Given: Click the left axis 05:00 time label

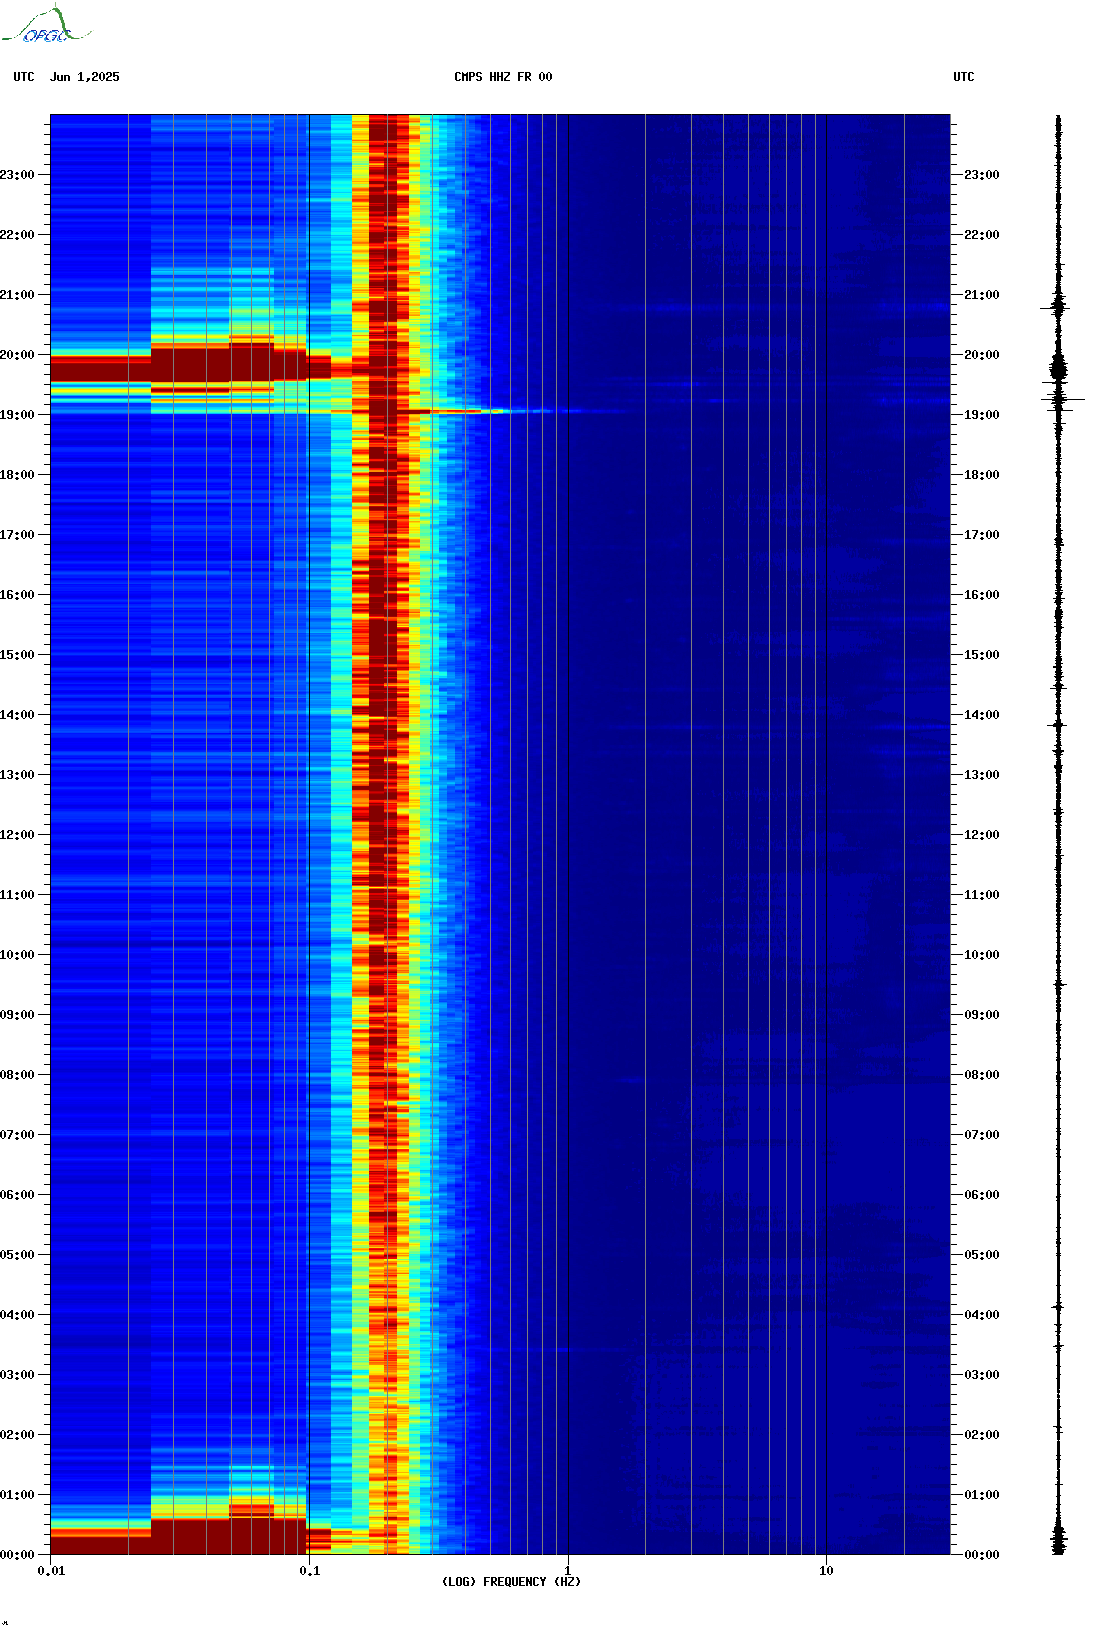Looking at the screenshot, I should pyautogui.click(x=17, y=1255).
